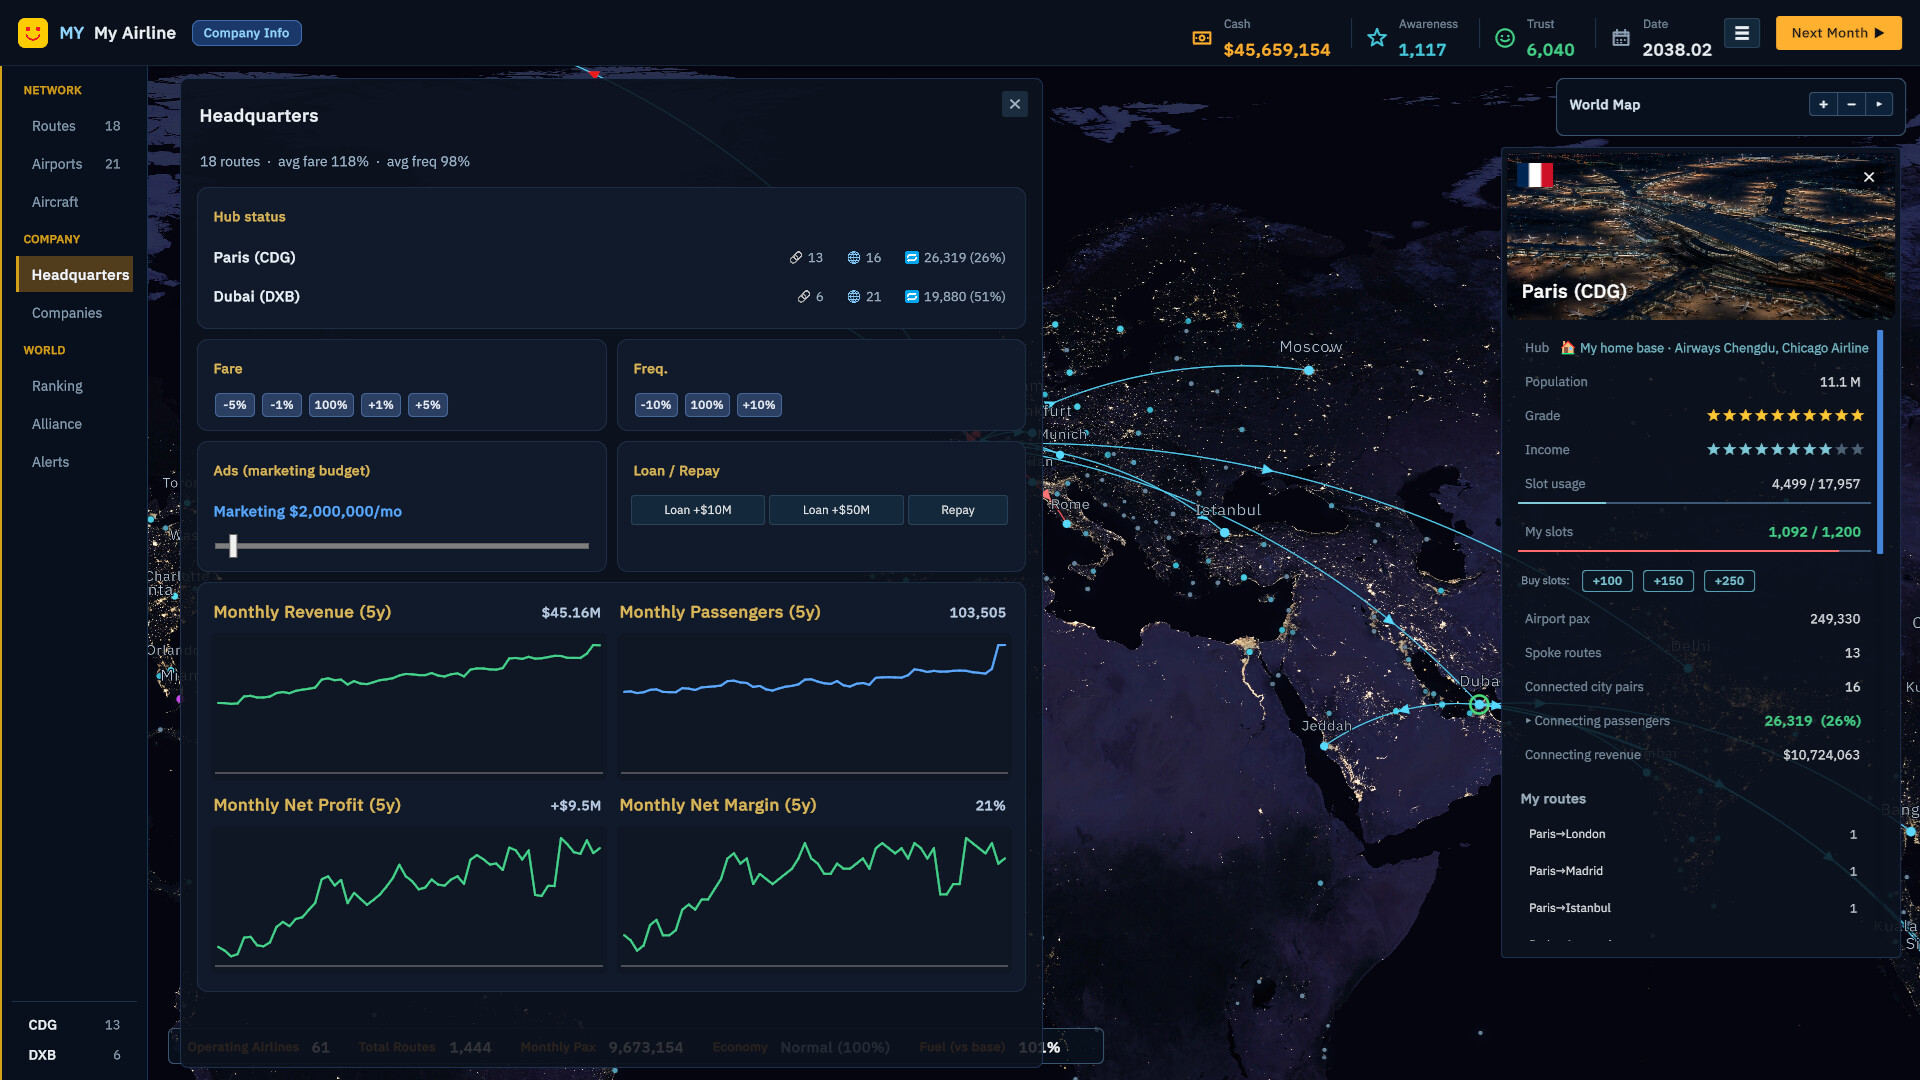Zoom in World Map with plus

click(1823, 104)
